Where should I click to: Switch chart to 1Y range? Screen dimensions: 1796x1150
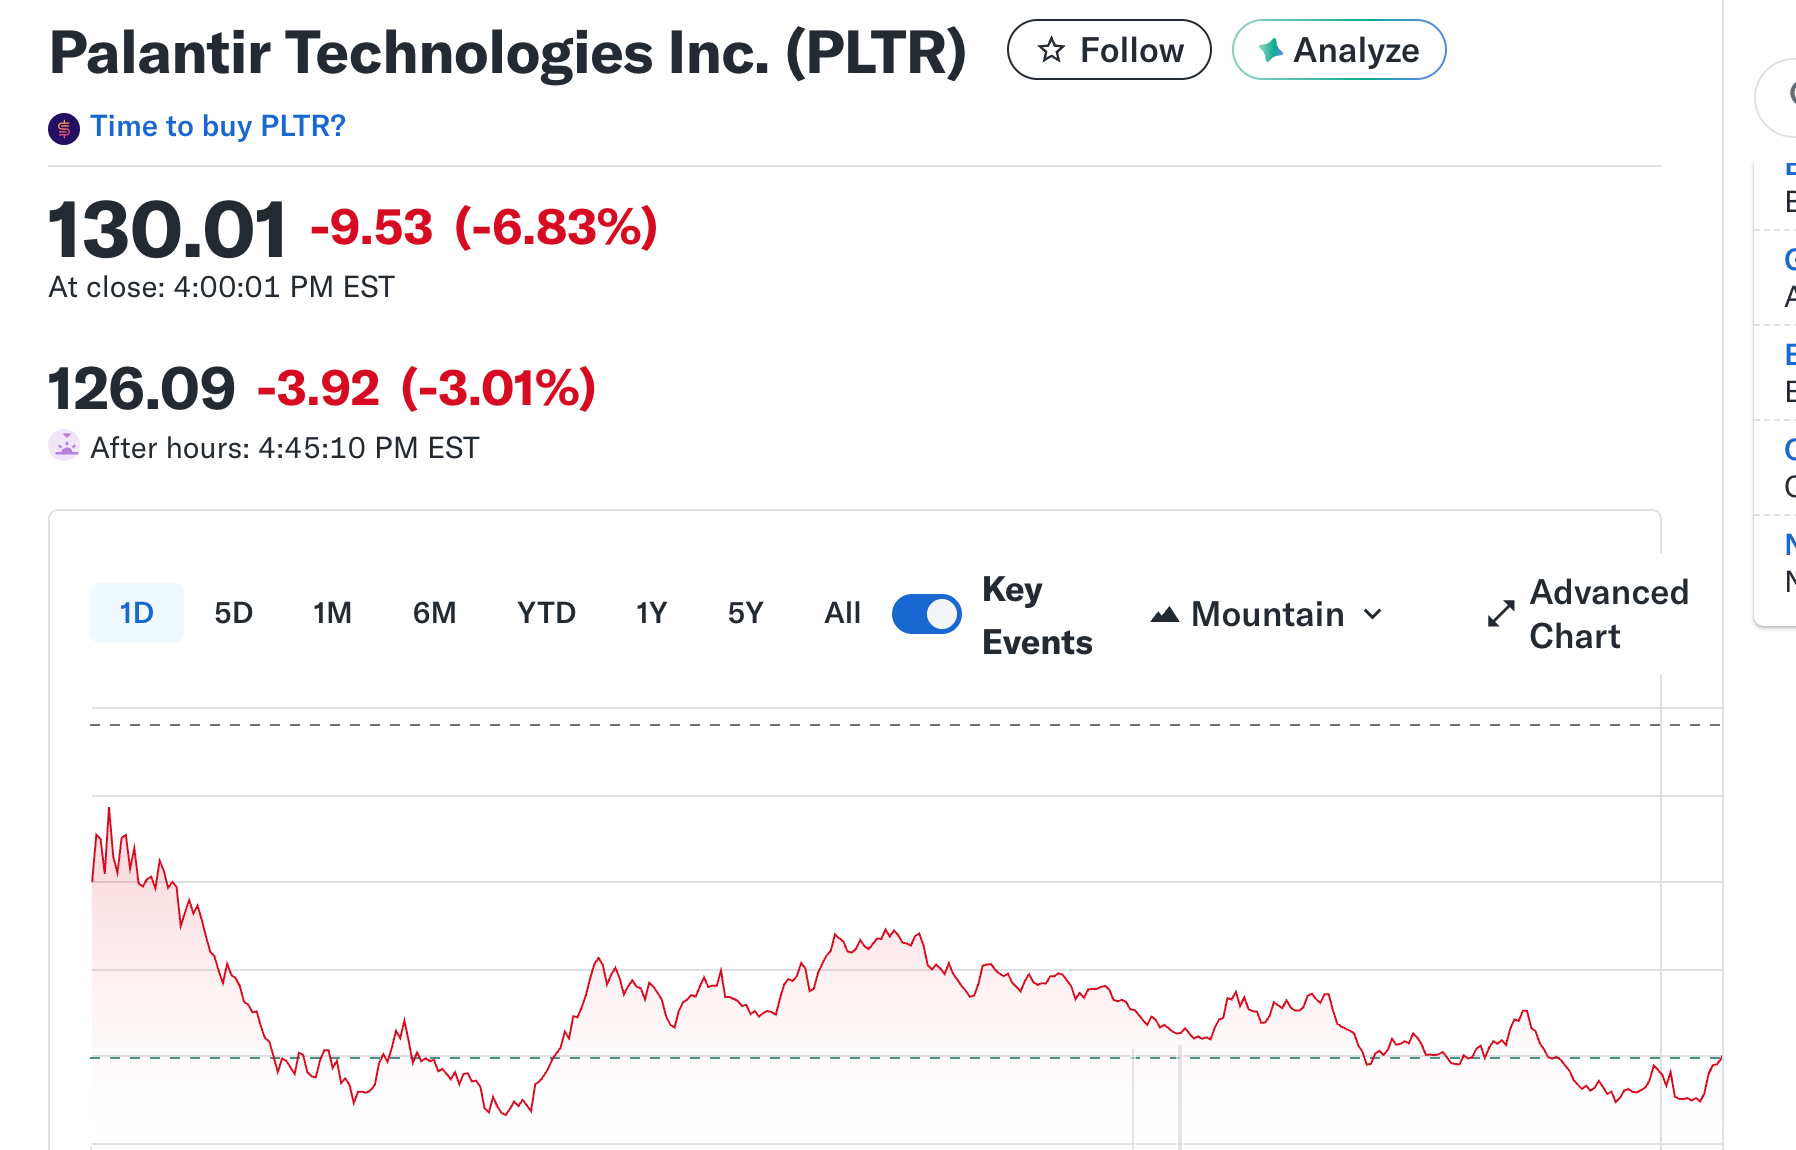click(x=651, y=613)
